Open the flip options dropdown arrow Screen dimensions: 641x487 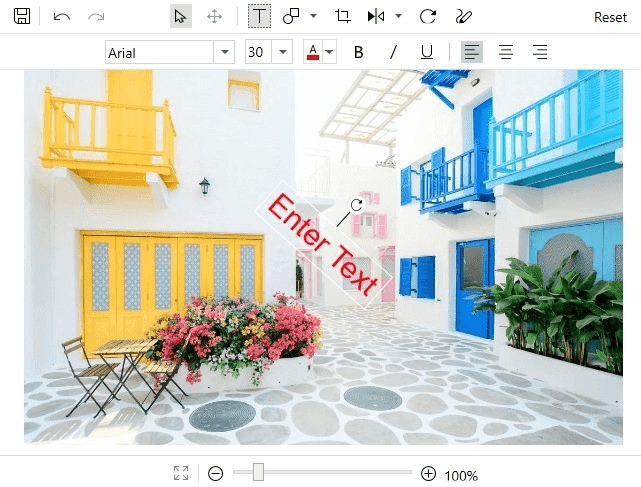399,16
